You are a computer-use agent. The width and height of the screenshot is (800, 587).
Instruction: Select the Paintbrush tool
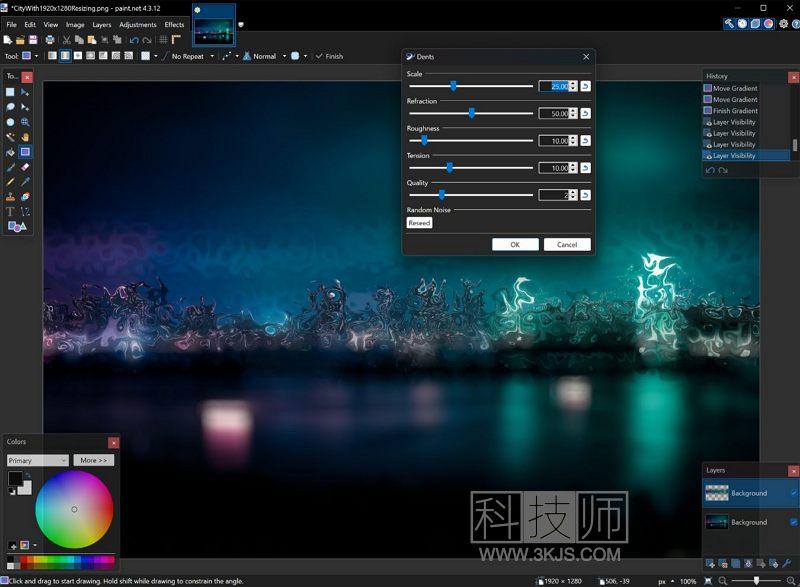pos(10,167)
